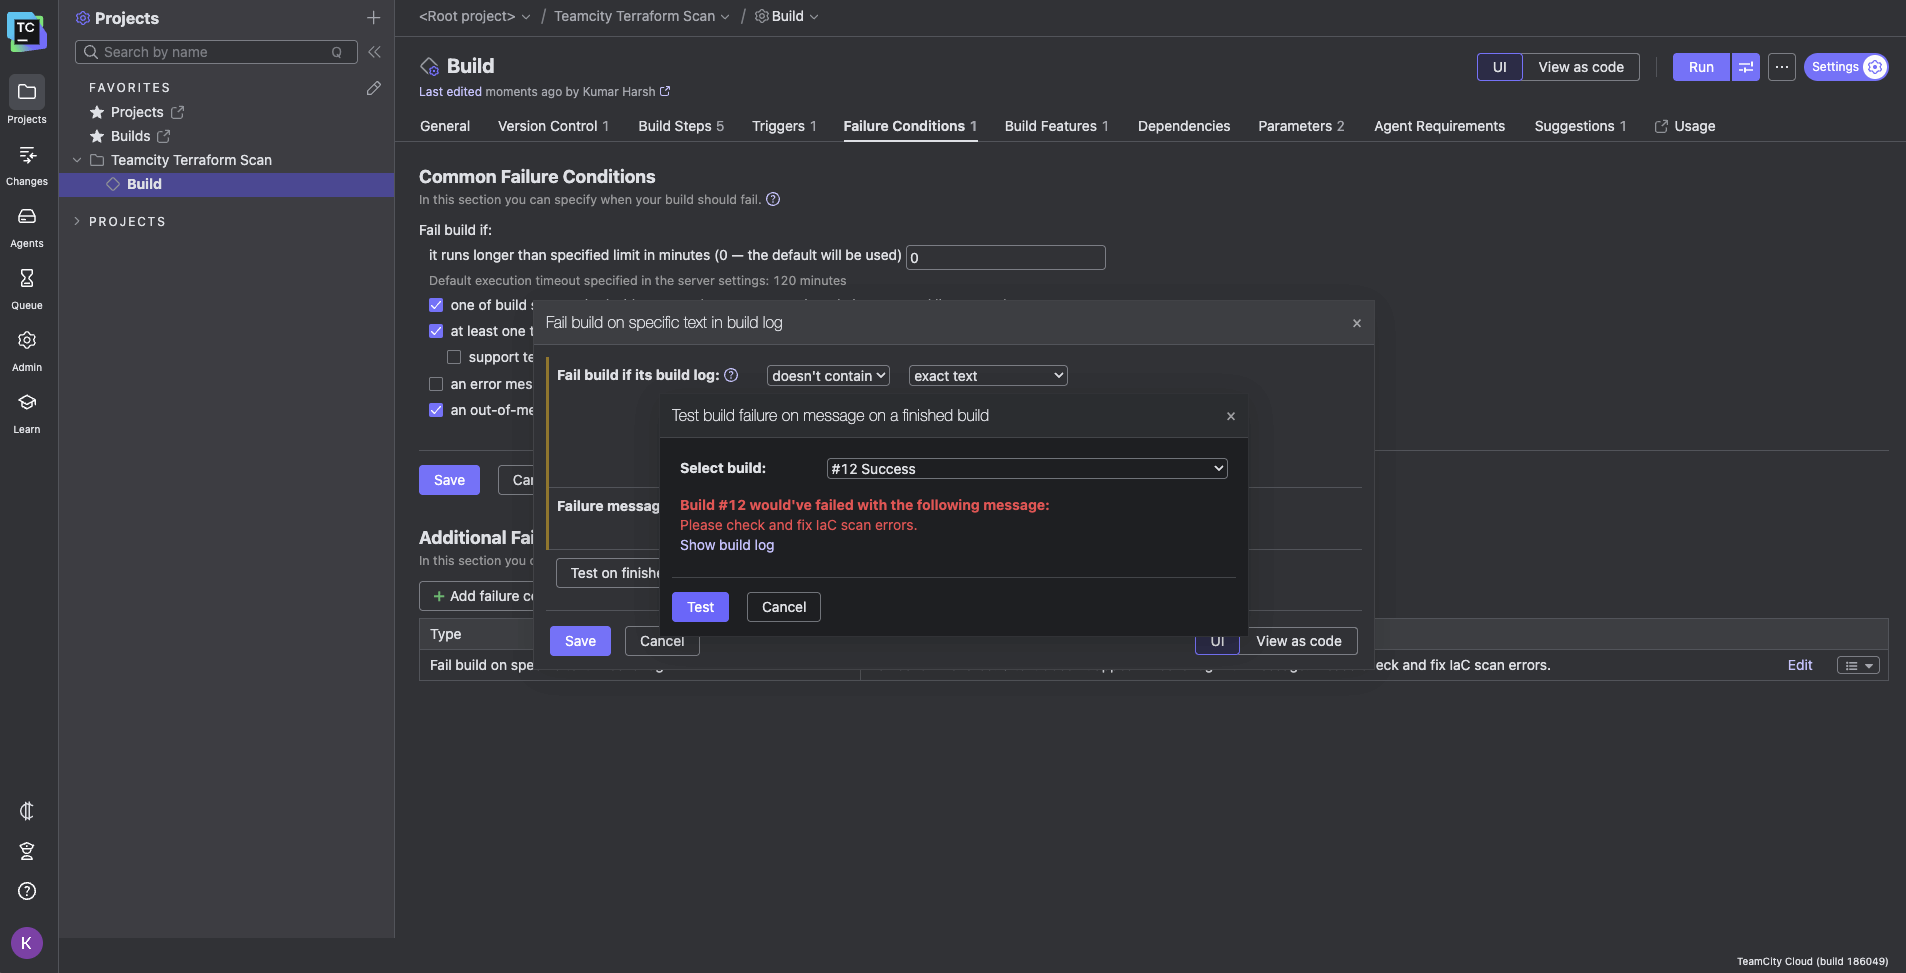1906x973 pixels.
Task: Click the feedback icon above the trophy icon
Action: pos(27,811)
